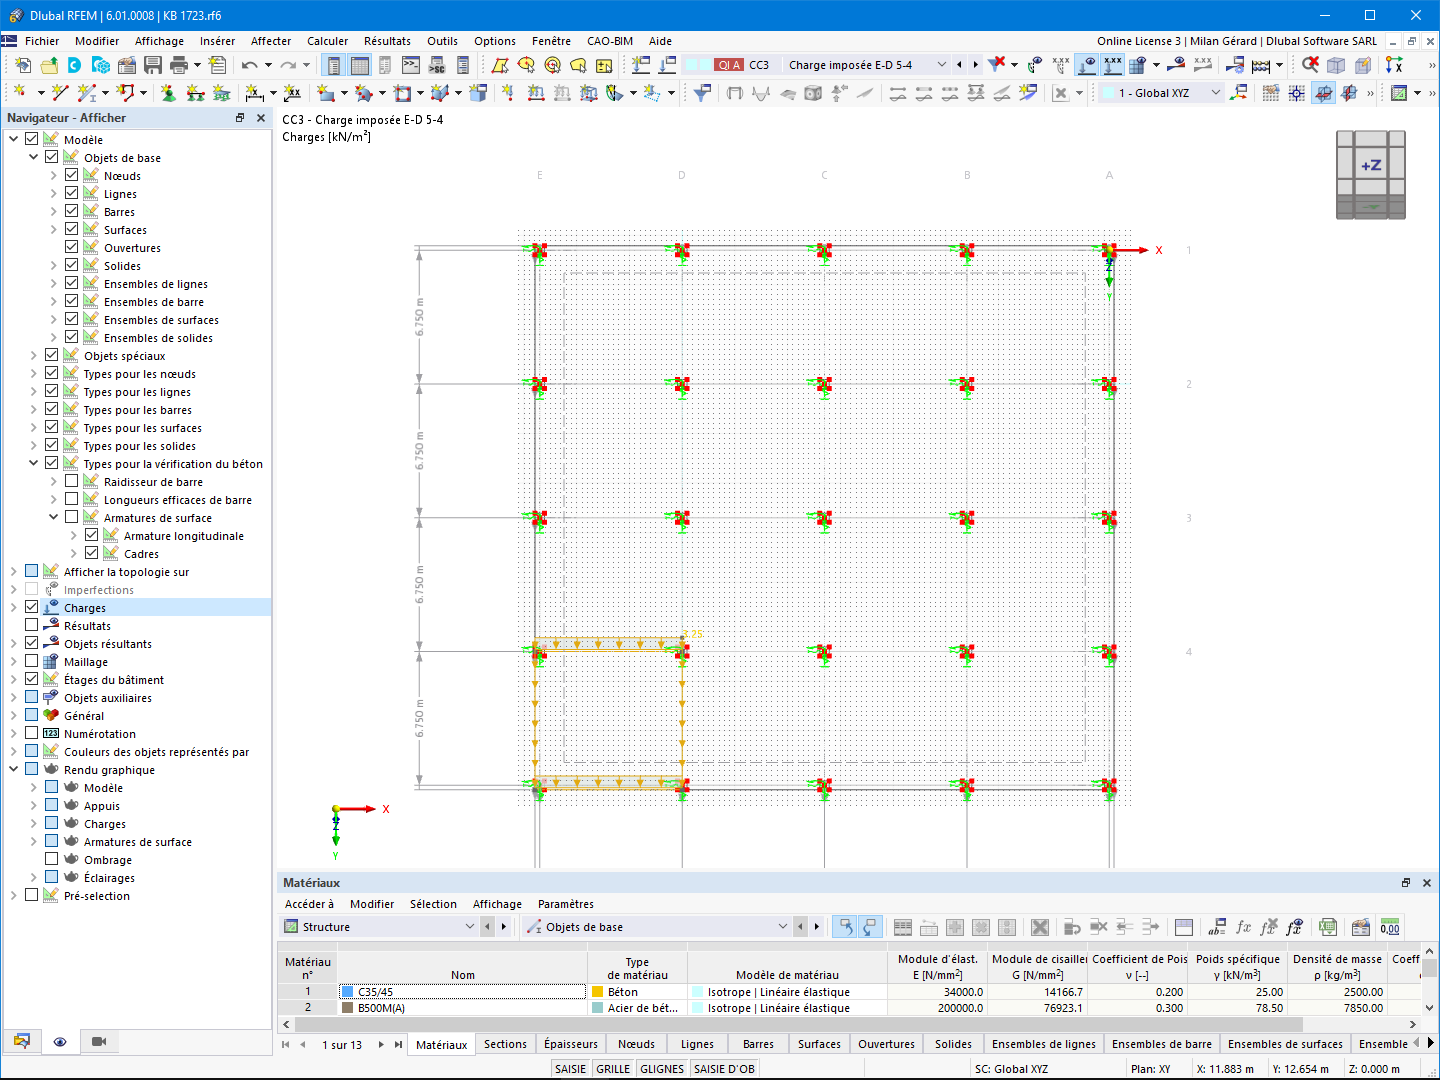Switch to the Épaisseurs tab

pyautogui.click(x=571, y=1044)
